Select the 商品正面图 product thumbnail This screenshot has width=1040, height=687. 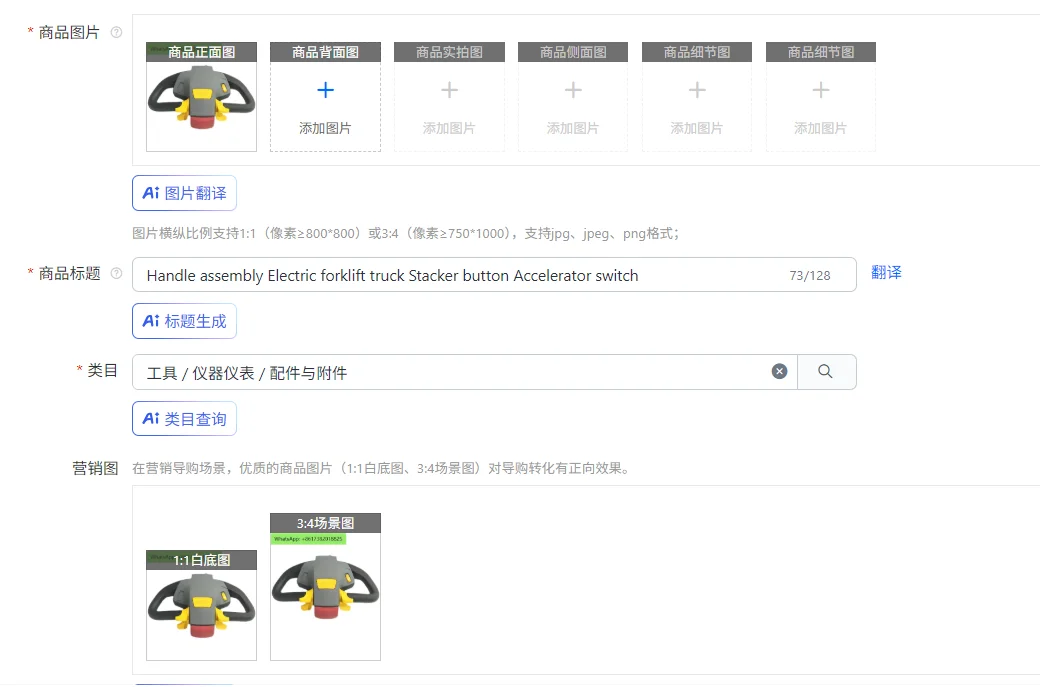pyautogui.click(x=202, y=97)
